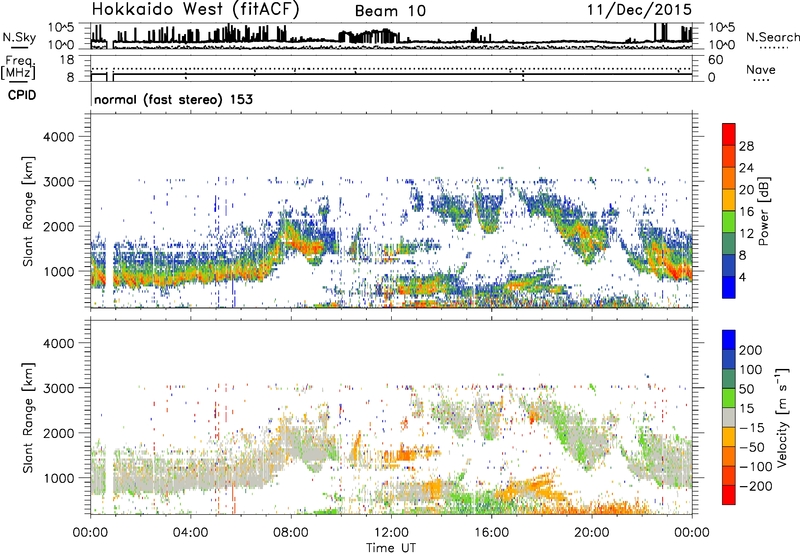Click the '16' label on Power colour bar
Image resolution: width=800 pixels, height=554 pixels.
point(746,212)
